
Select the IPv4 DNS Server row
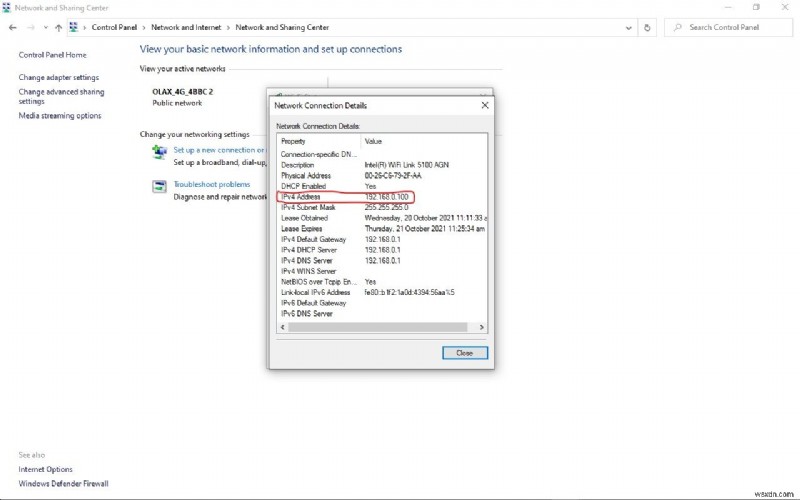(x=382, y=261)
